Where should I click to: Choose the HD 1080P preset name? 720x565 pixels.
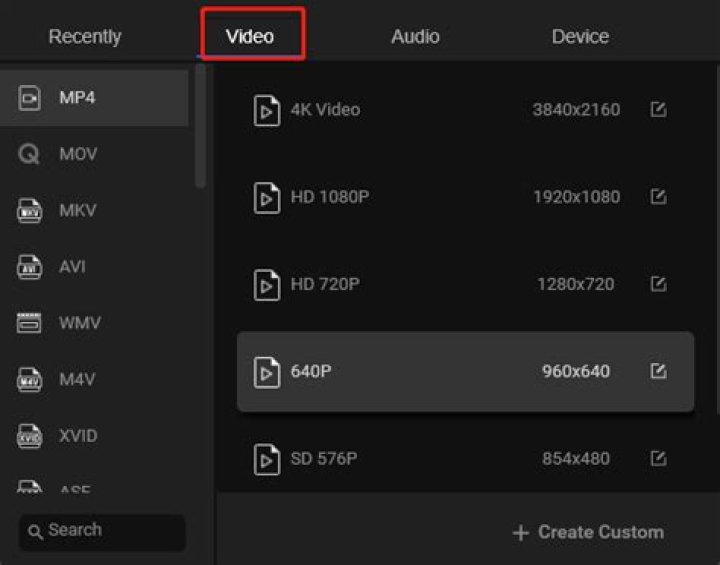coord(330,197)
